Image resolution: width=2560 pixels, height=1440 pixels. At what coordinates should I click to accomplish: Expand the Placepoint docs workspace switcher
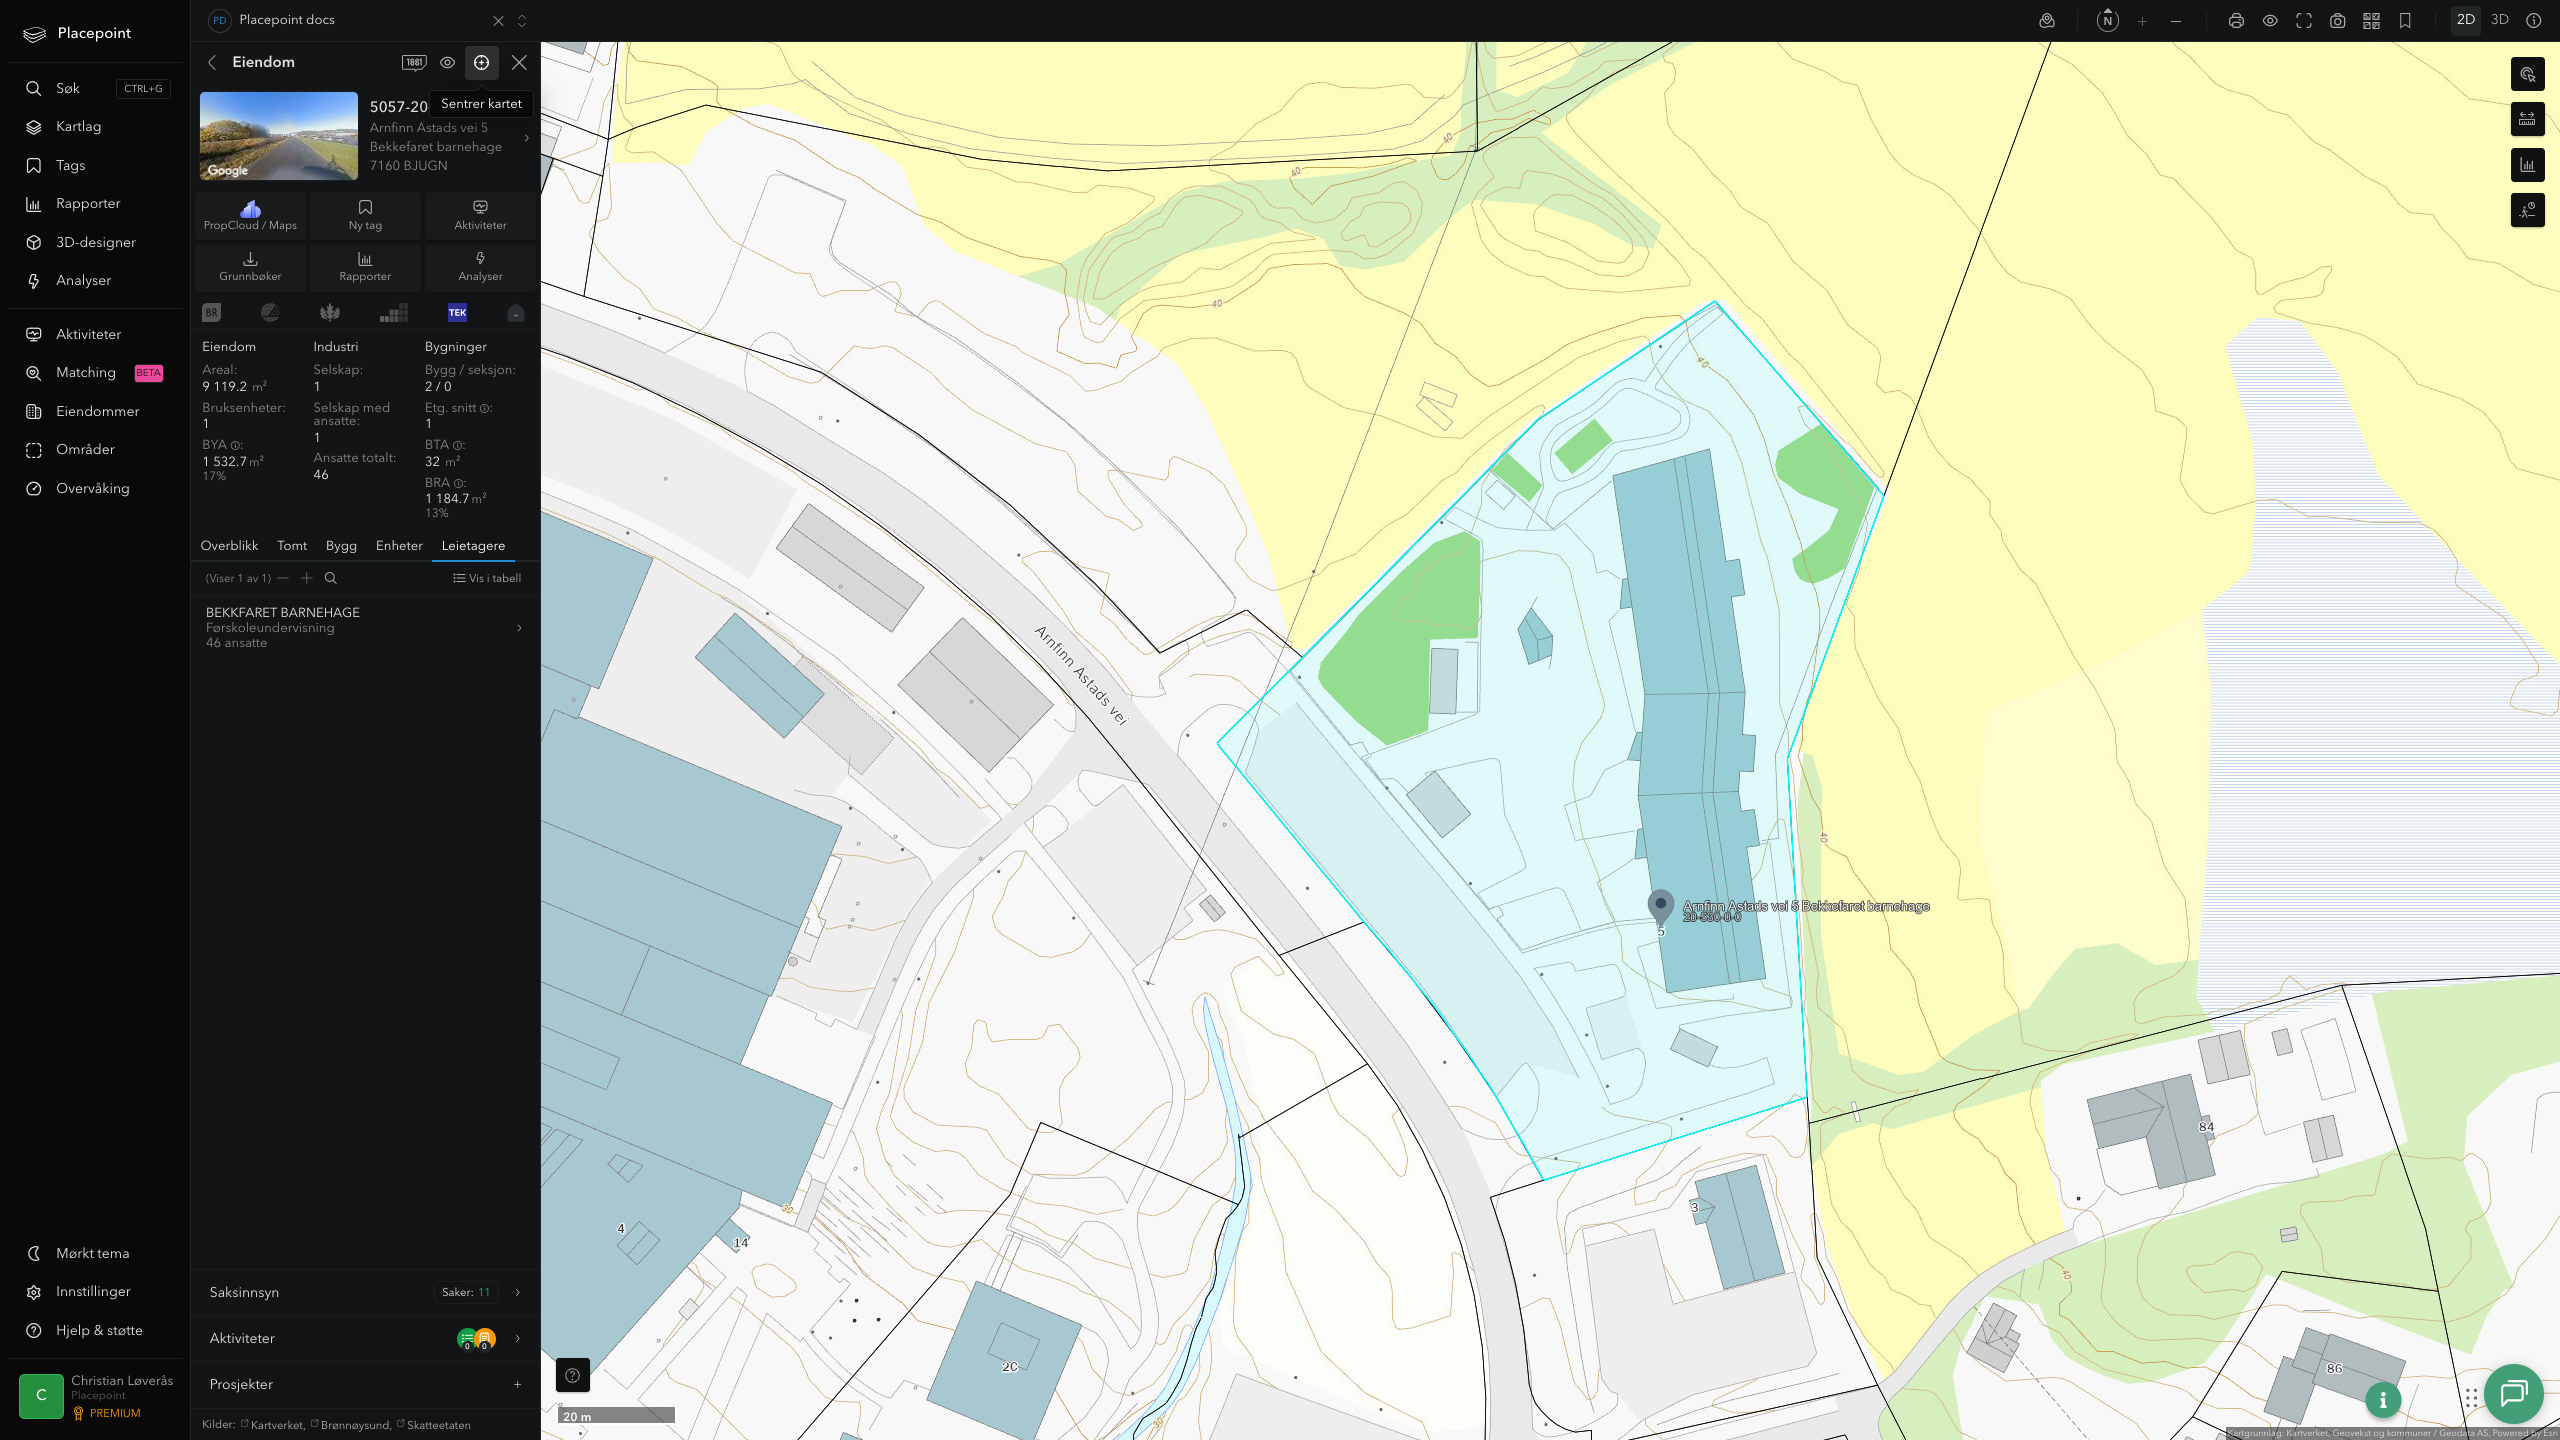[522, 20]
